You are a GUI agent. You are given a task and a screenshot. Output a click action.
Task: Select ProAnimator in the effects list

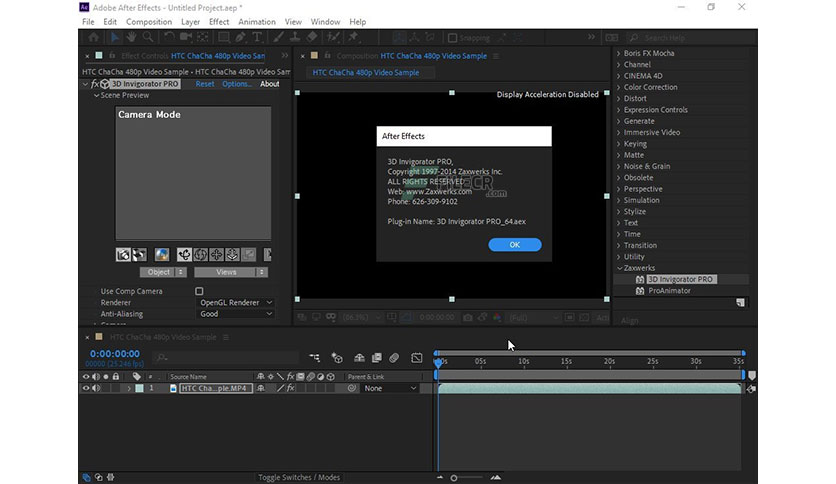669,291
